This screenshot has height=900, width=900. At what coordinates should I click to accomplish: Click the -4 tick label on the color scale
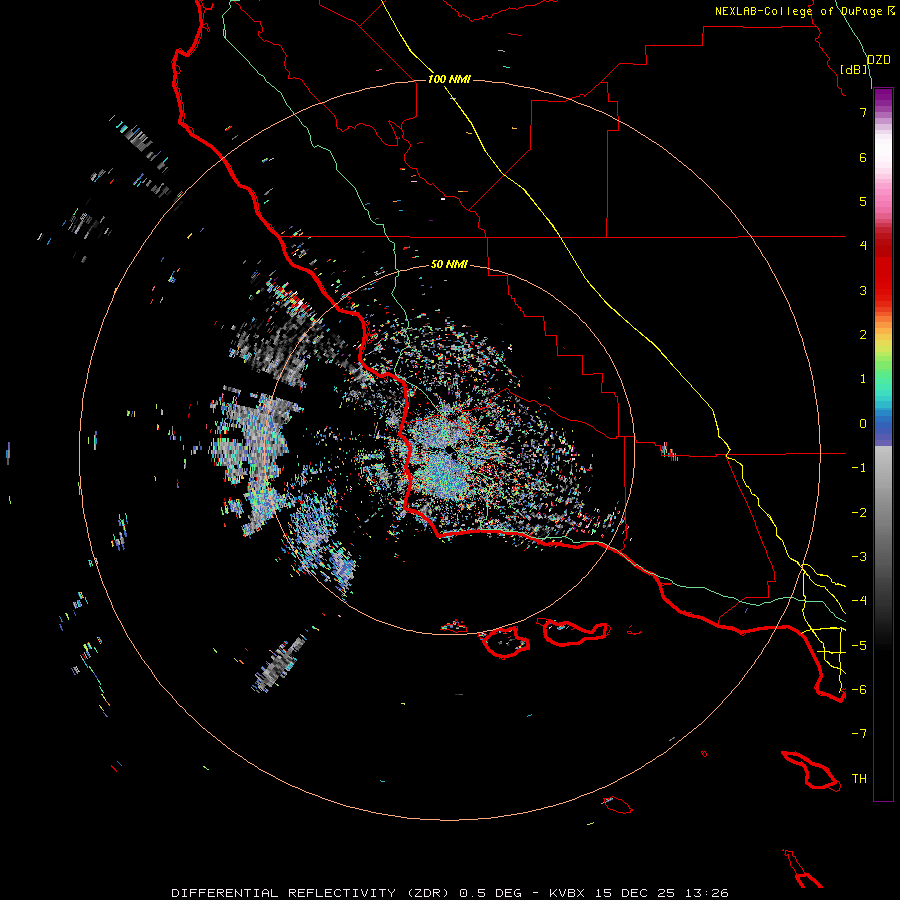(859, 601)
